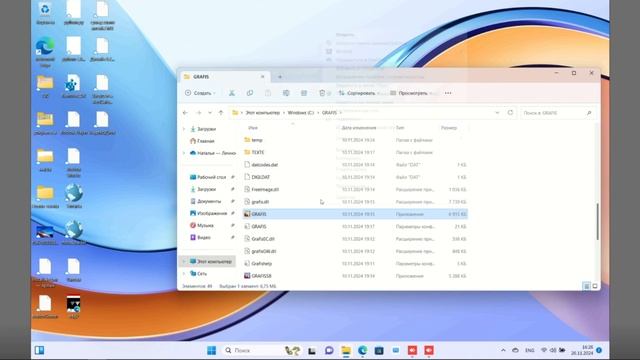Screen dimensions: 640x360
Task: Show hidden tray icons chevron
Action: (503, 350)
